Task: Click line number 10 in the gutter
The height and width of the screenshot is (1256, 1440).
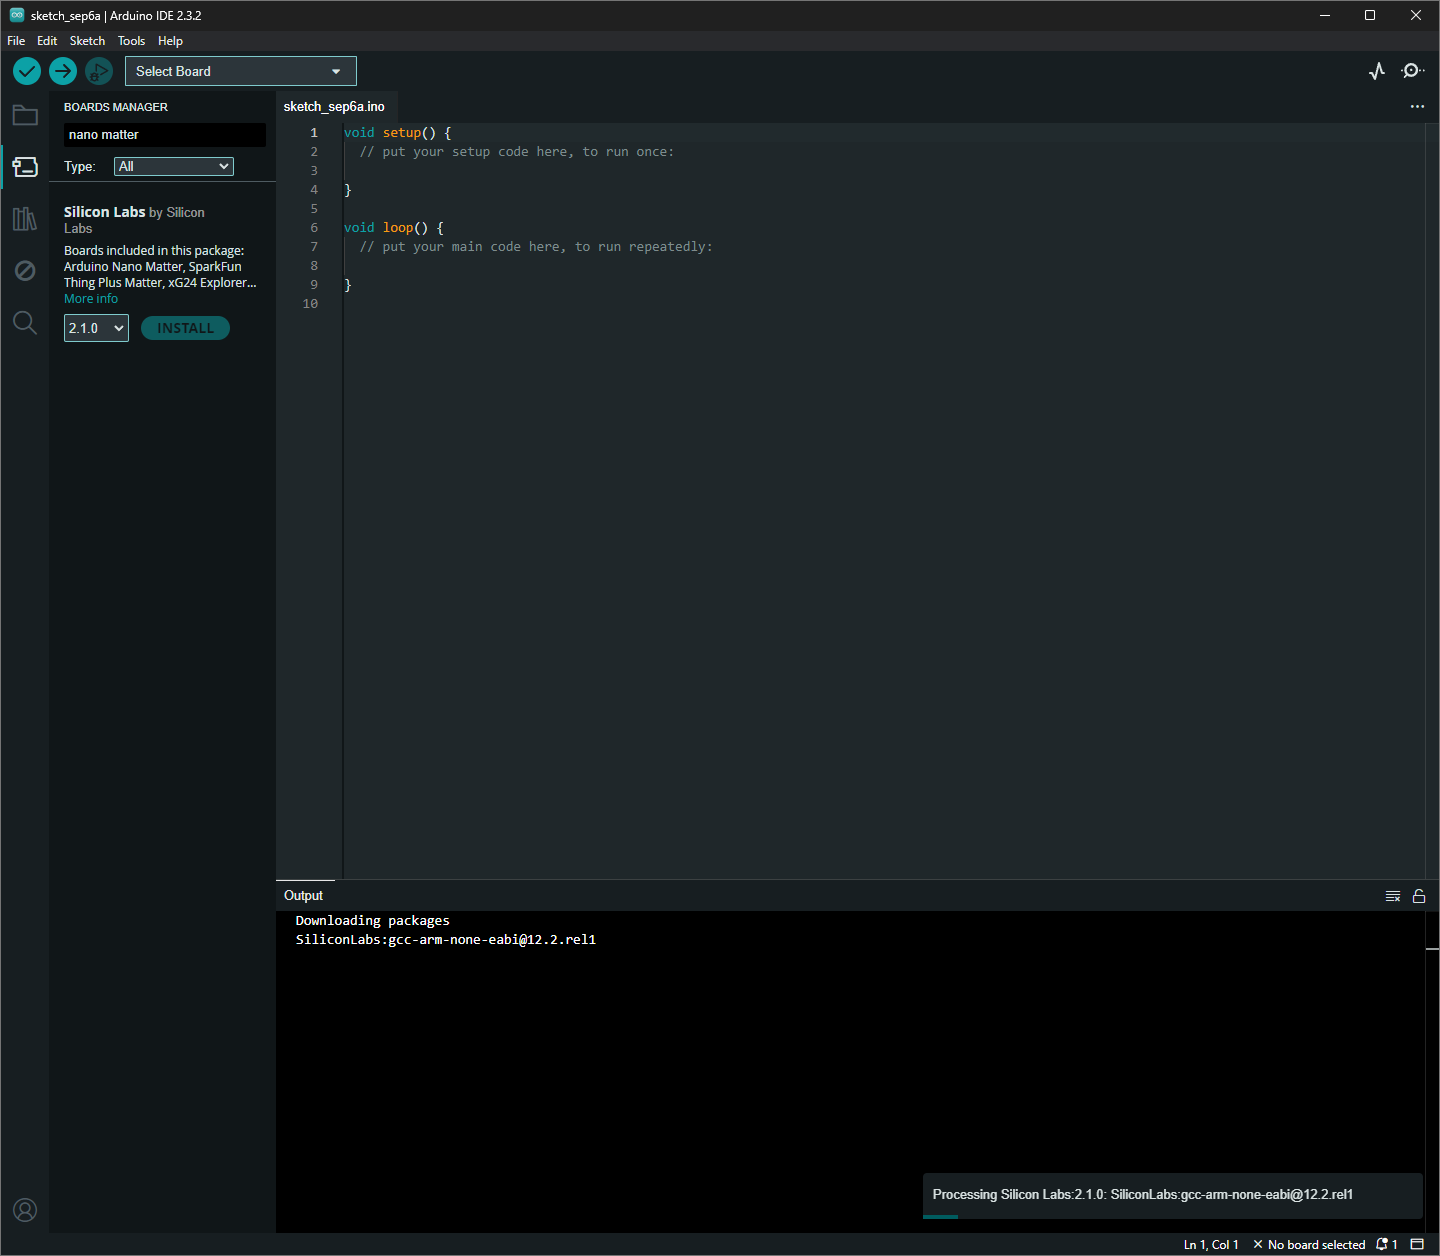Action: tap(310, 304)
